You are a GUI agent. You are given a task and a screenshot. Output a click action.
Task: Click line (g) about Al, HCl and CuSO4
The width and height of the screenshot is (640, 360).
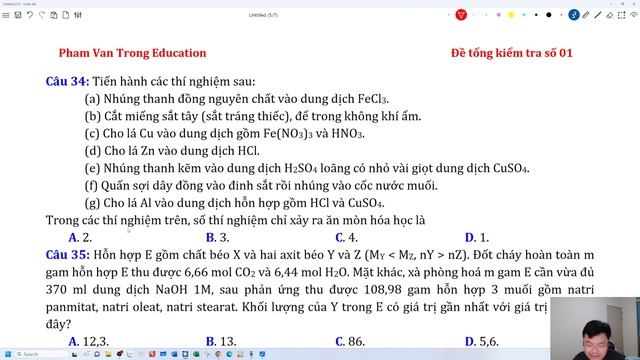234,203
